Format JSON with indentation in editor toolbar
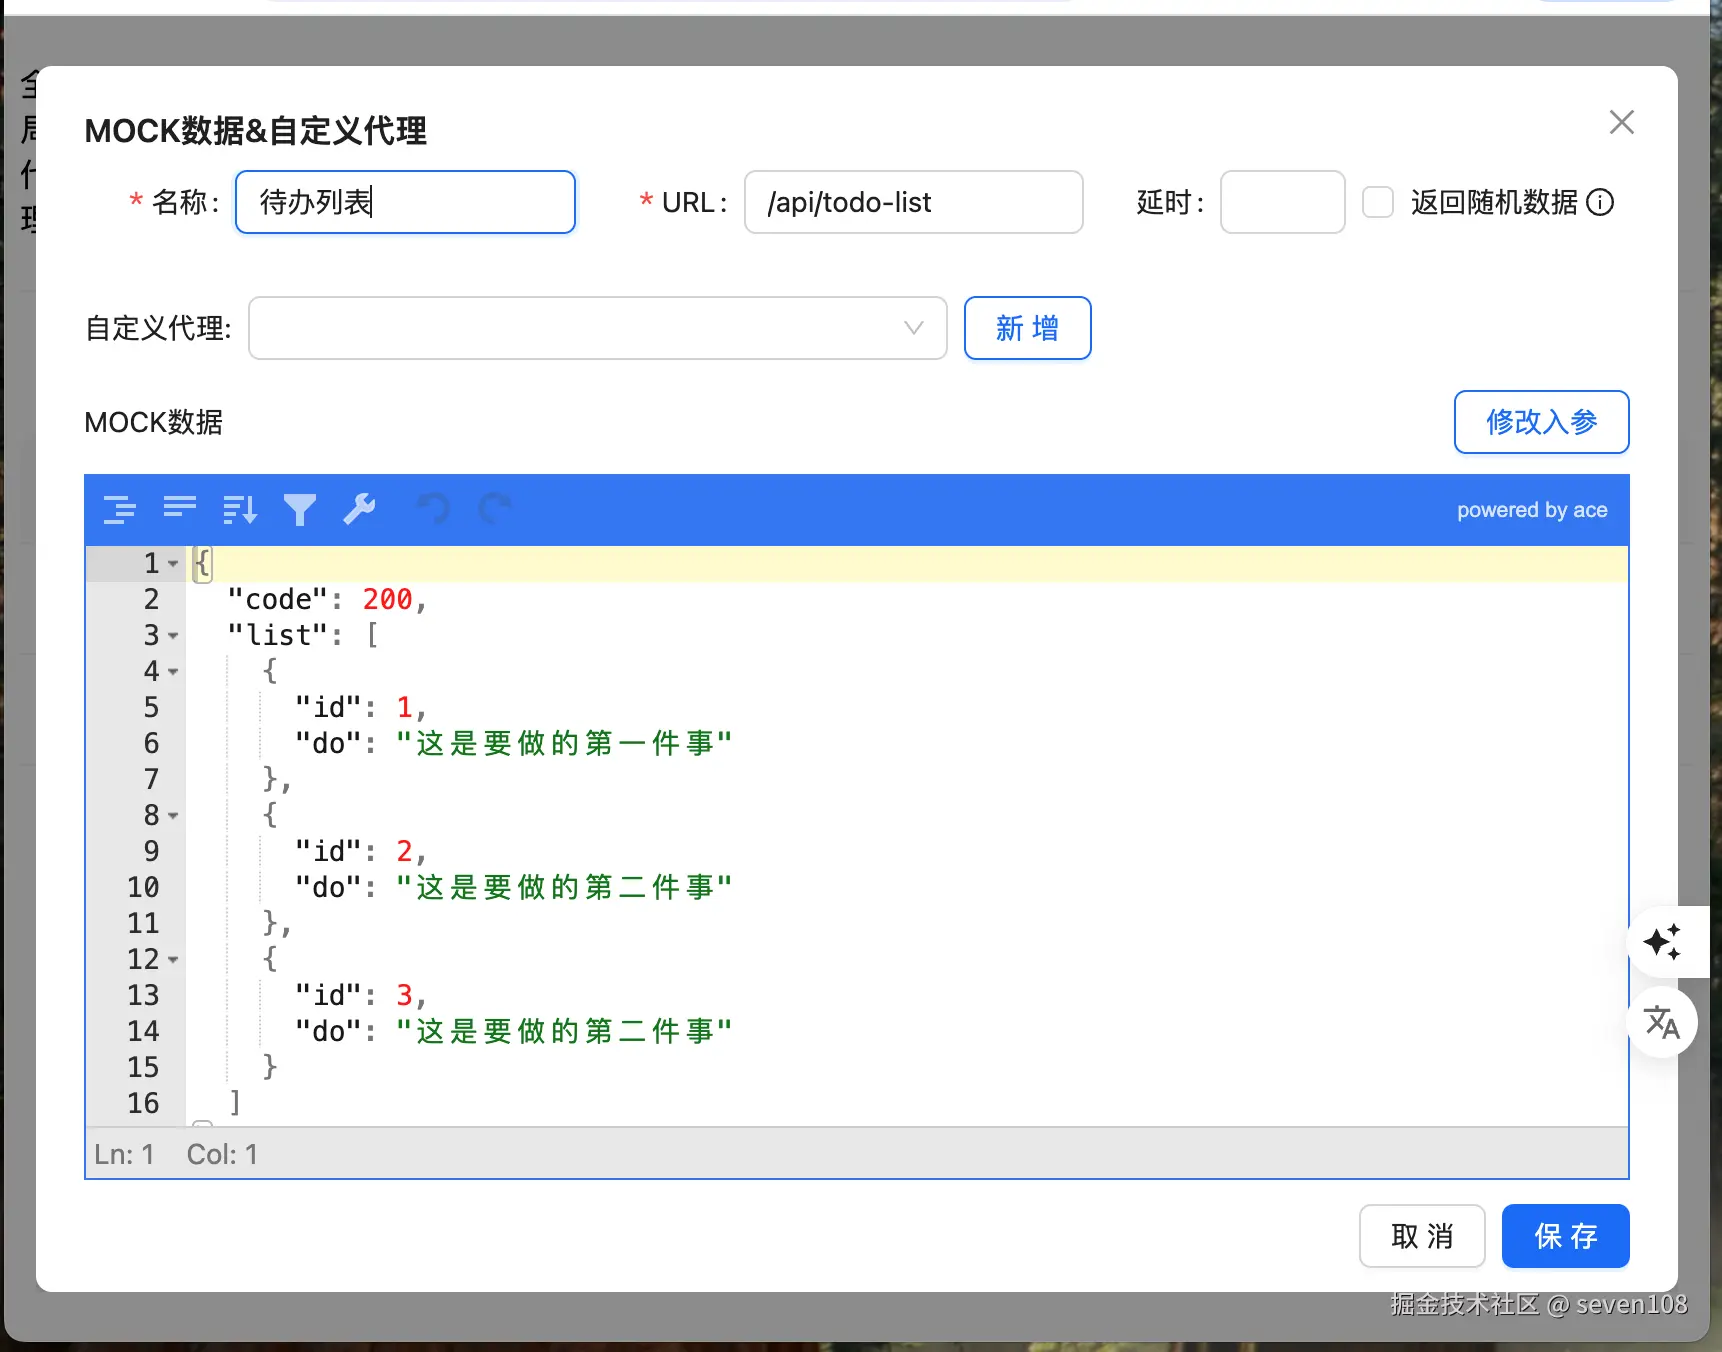 click(120, 510)
